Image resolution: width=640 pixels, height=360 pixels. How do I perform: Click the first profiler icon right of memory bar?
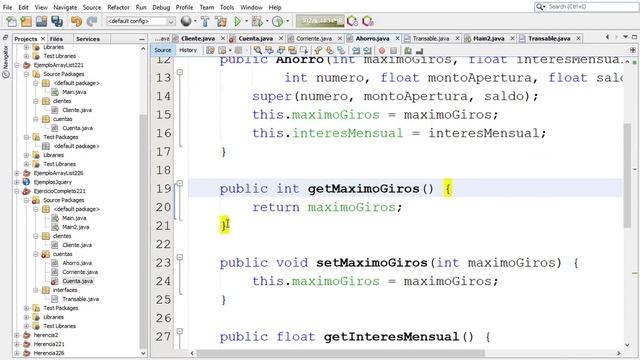tap(352, 21)
